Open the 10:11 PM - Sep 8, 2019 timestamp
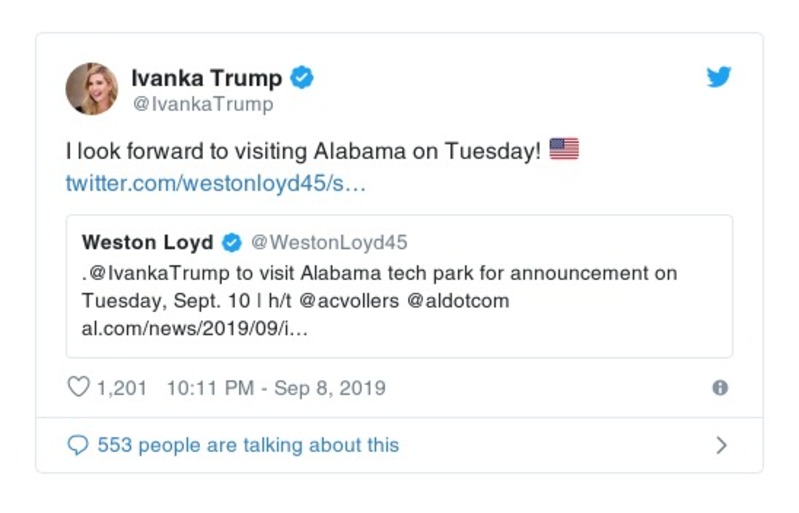The width and height of the screenshot is (799, 513). (276, 389)
